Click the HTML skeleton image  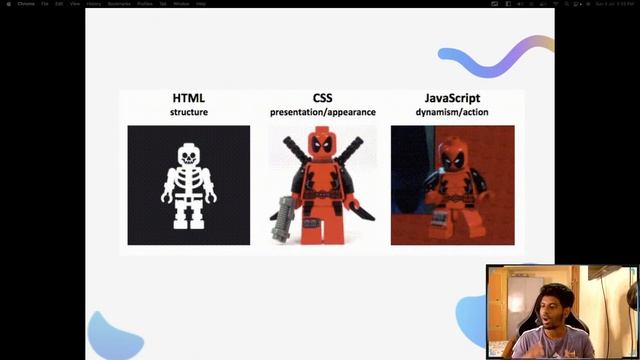[189, 185]
